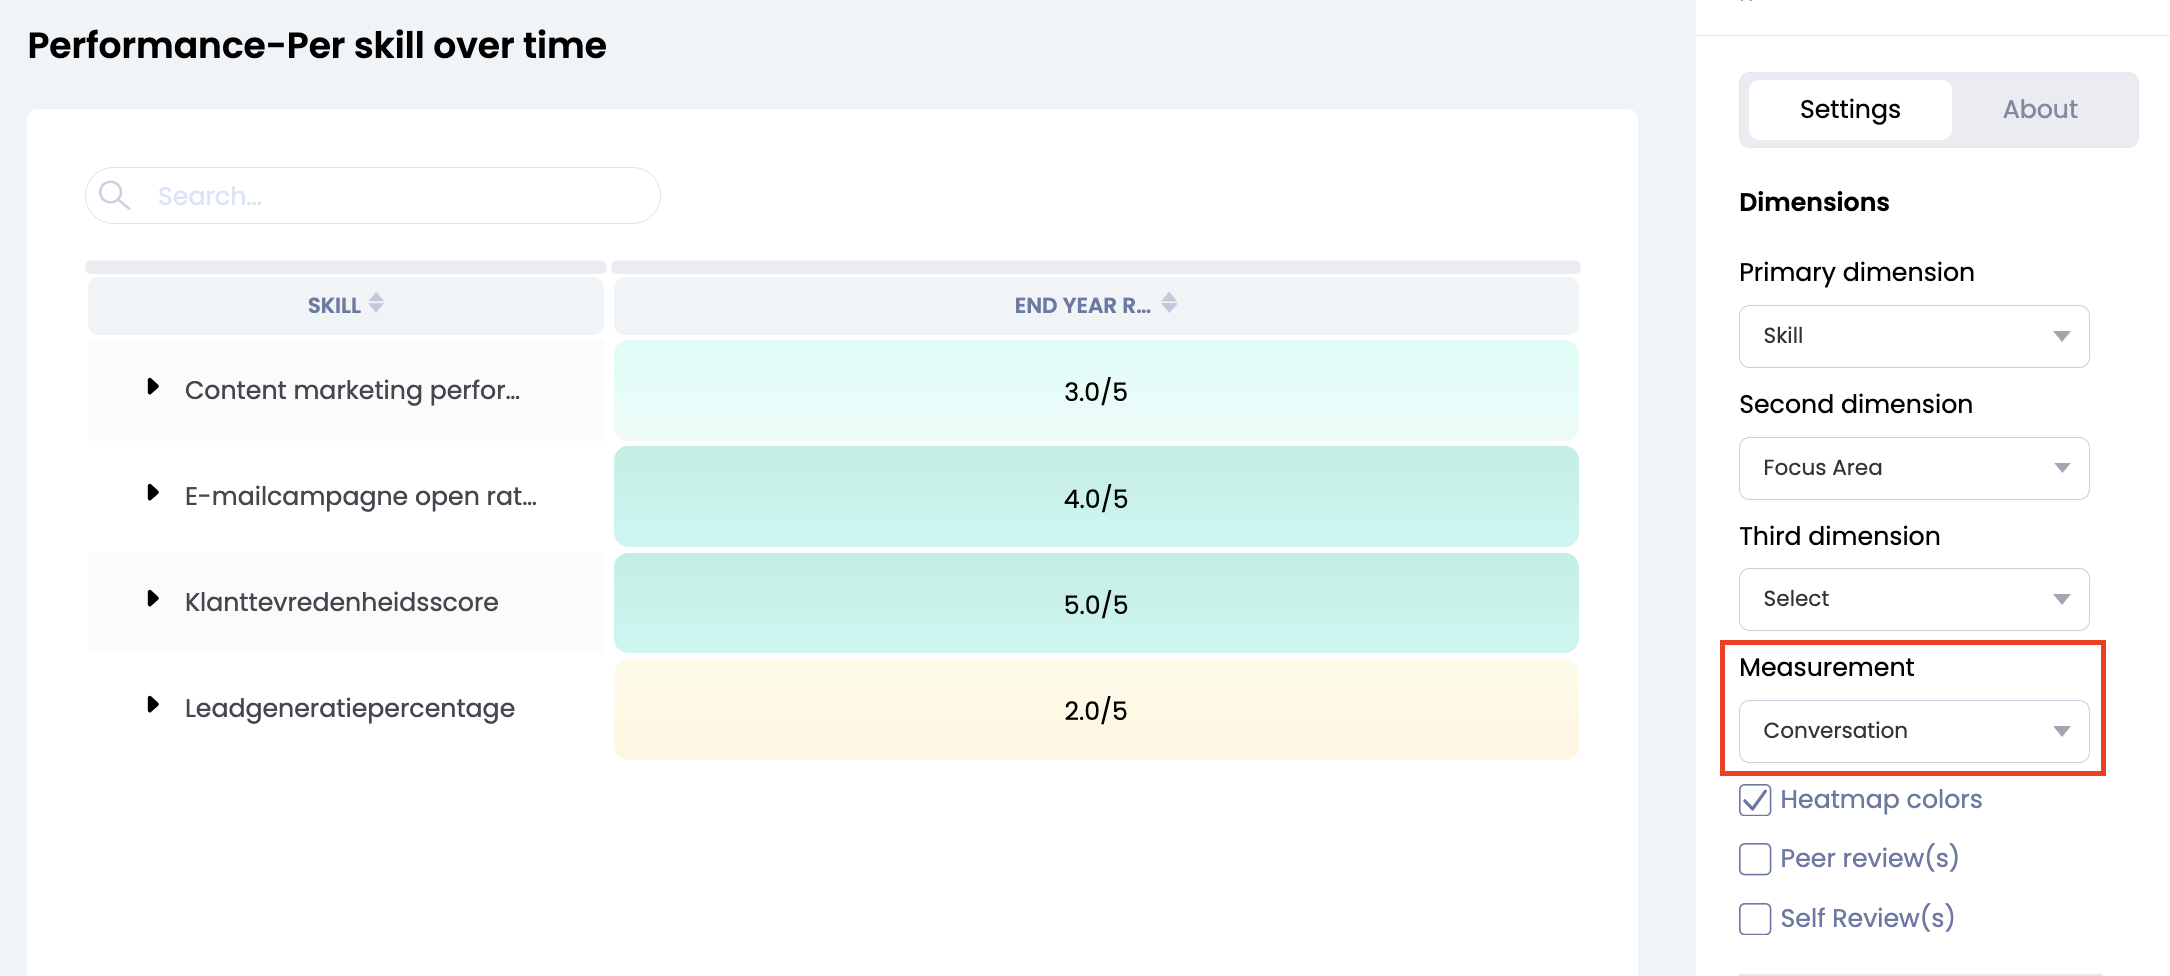The width and height of the screenshot is (2170, 976).
Task: Click the search magnifier icon
Action: [115, 195]
